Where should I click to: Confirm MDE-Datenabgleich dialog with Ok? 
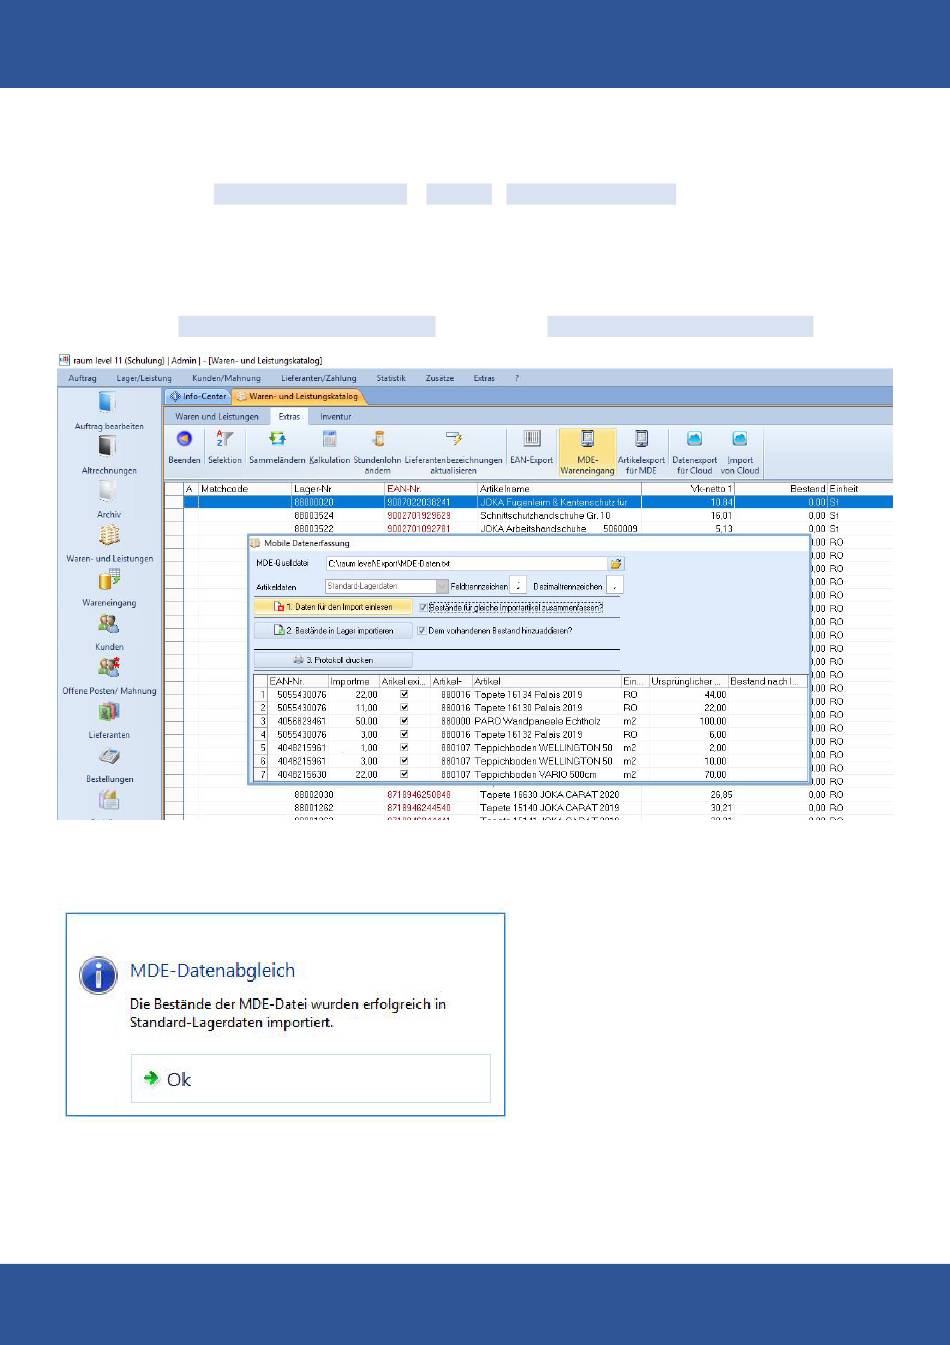(310, 1079)
